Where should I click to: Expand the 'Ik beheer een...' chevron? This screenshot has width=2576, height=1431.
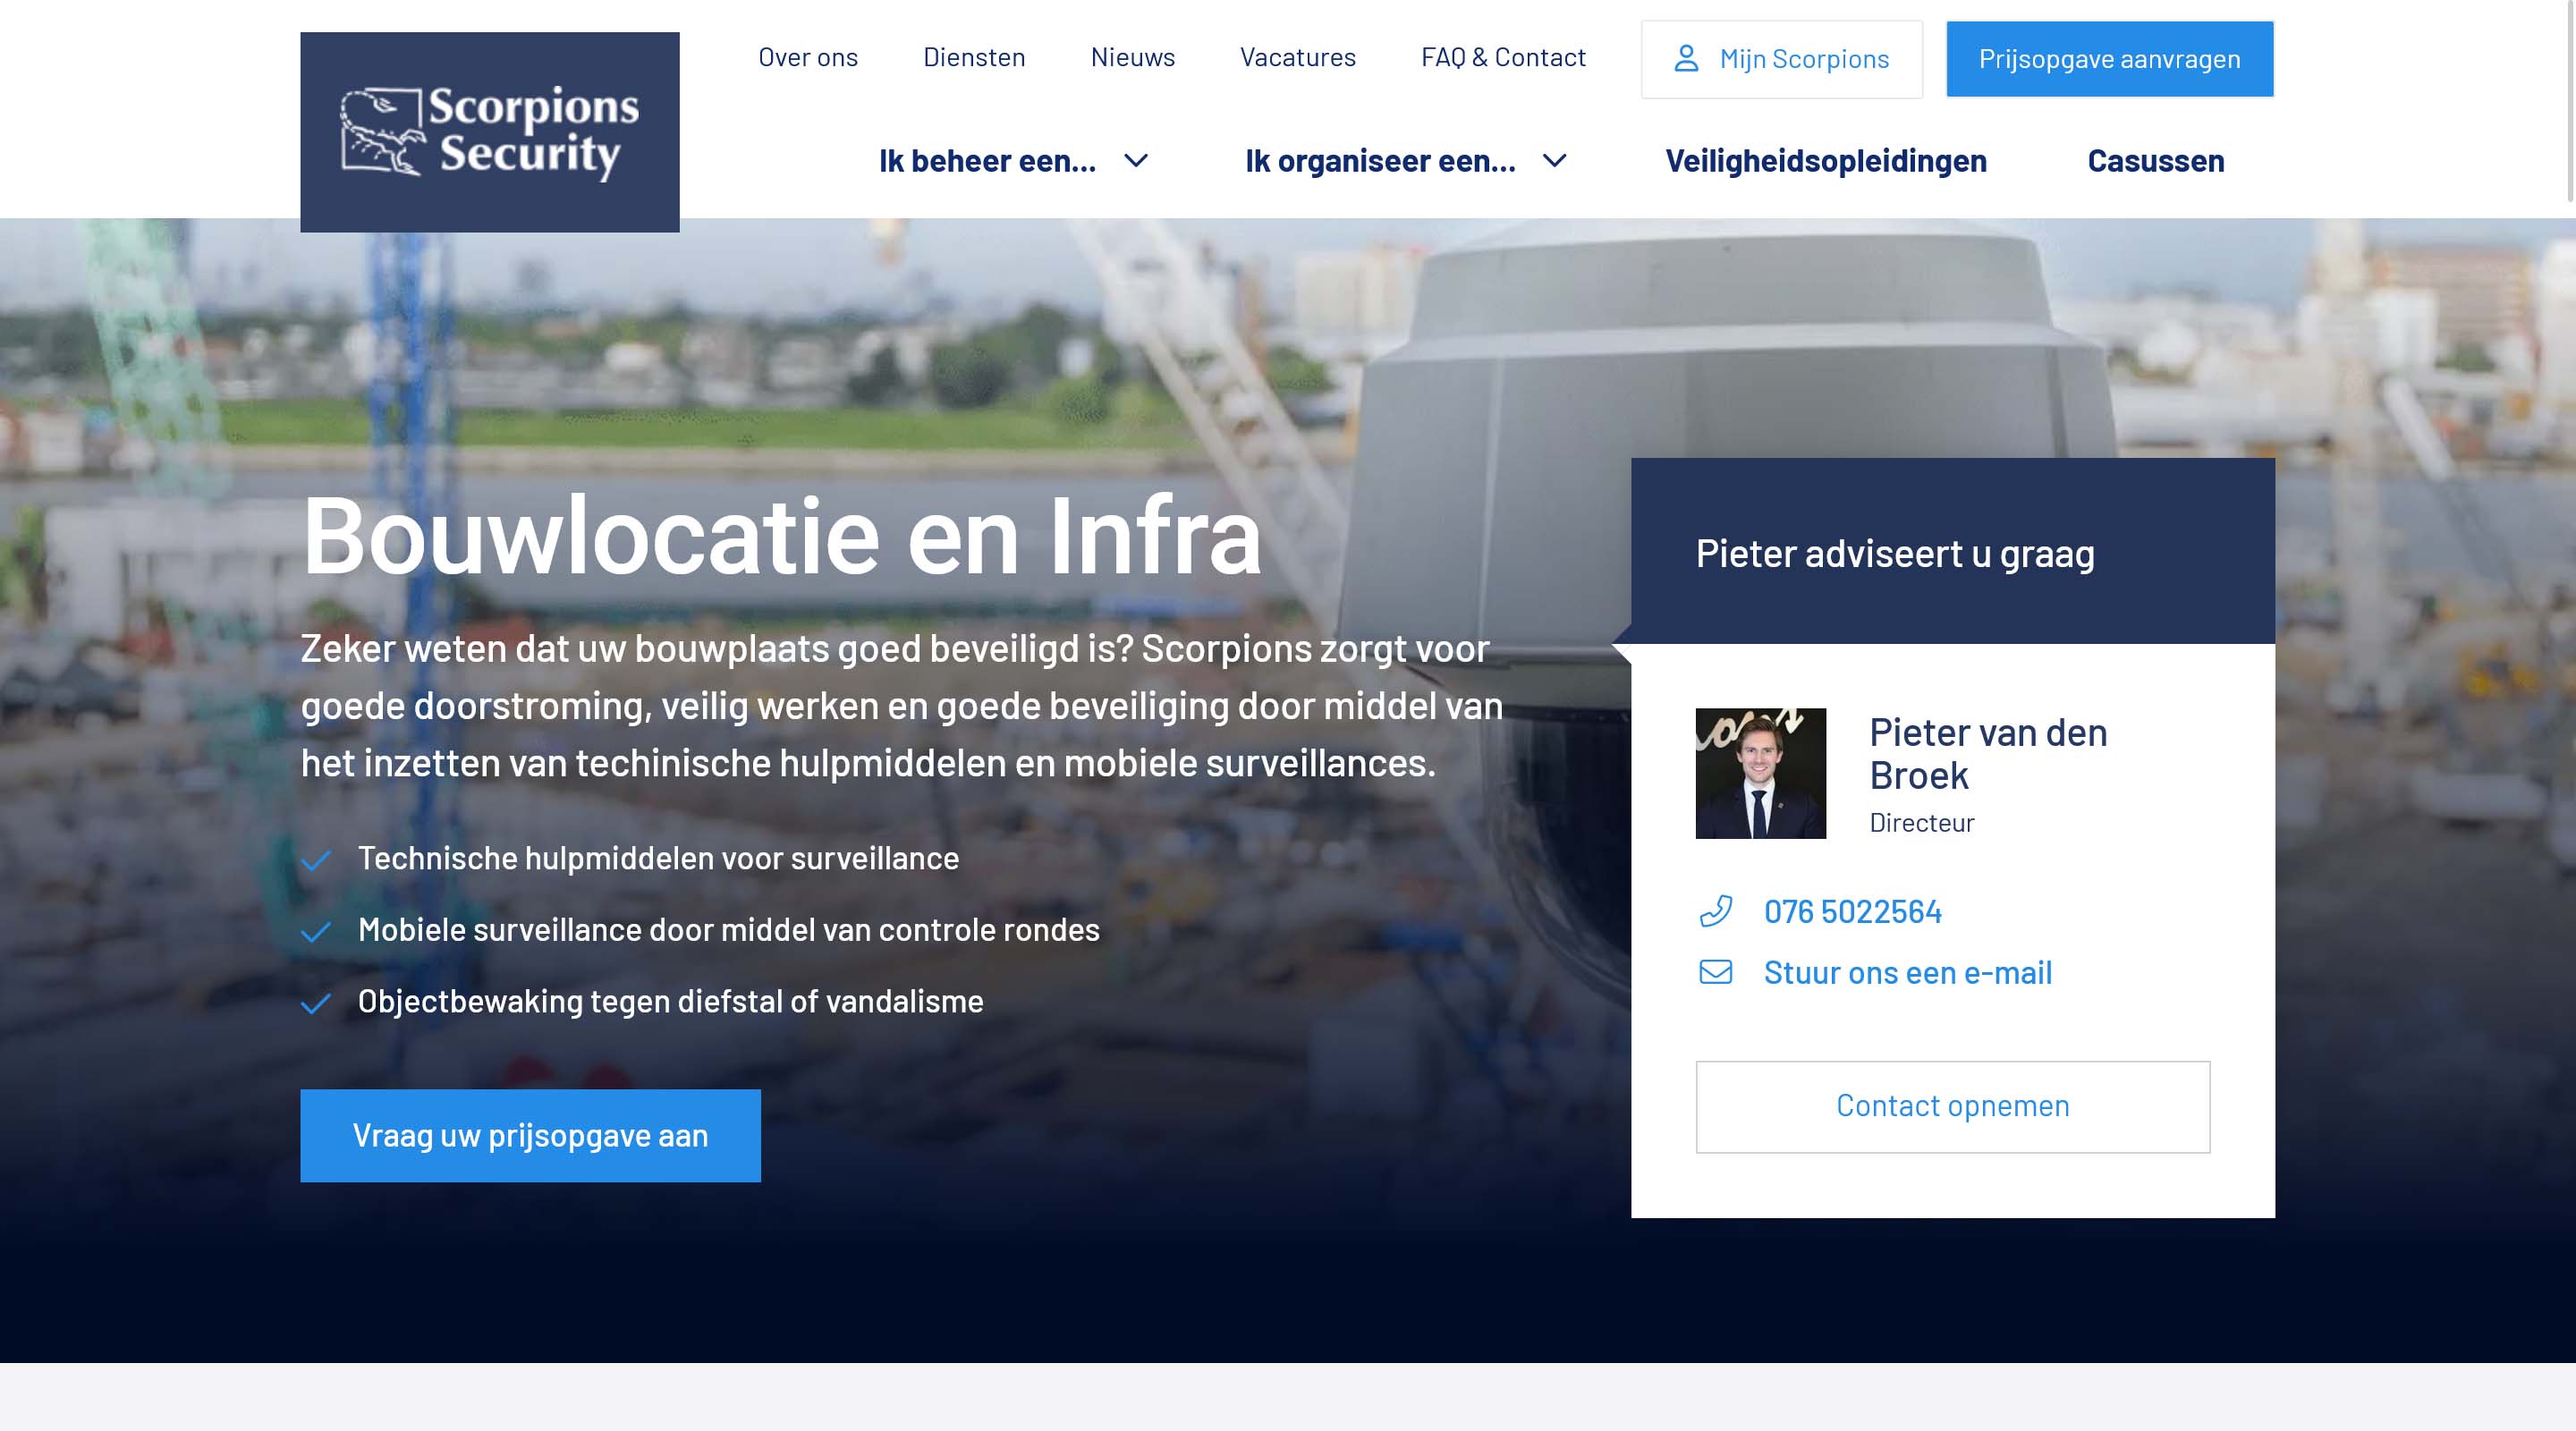1136,161
